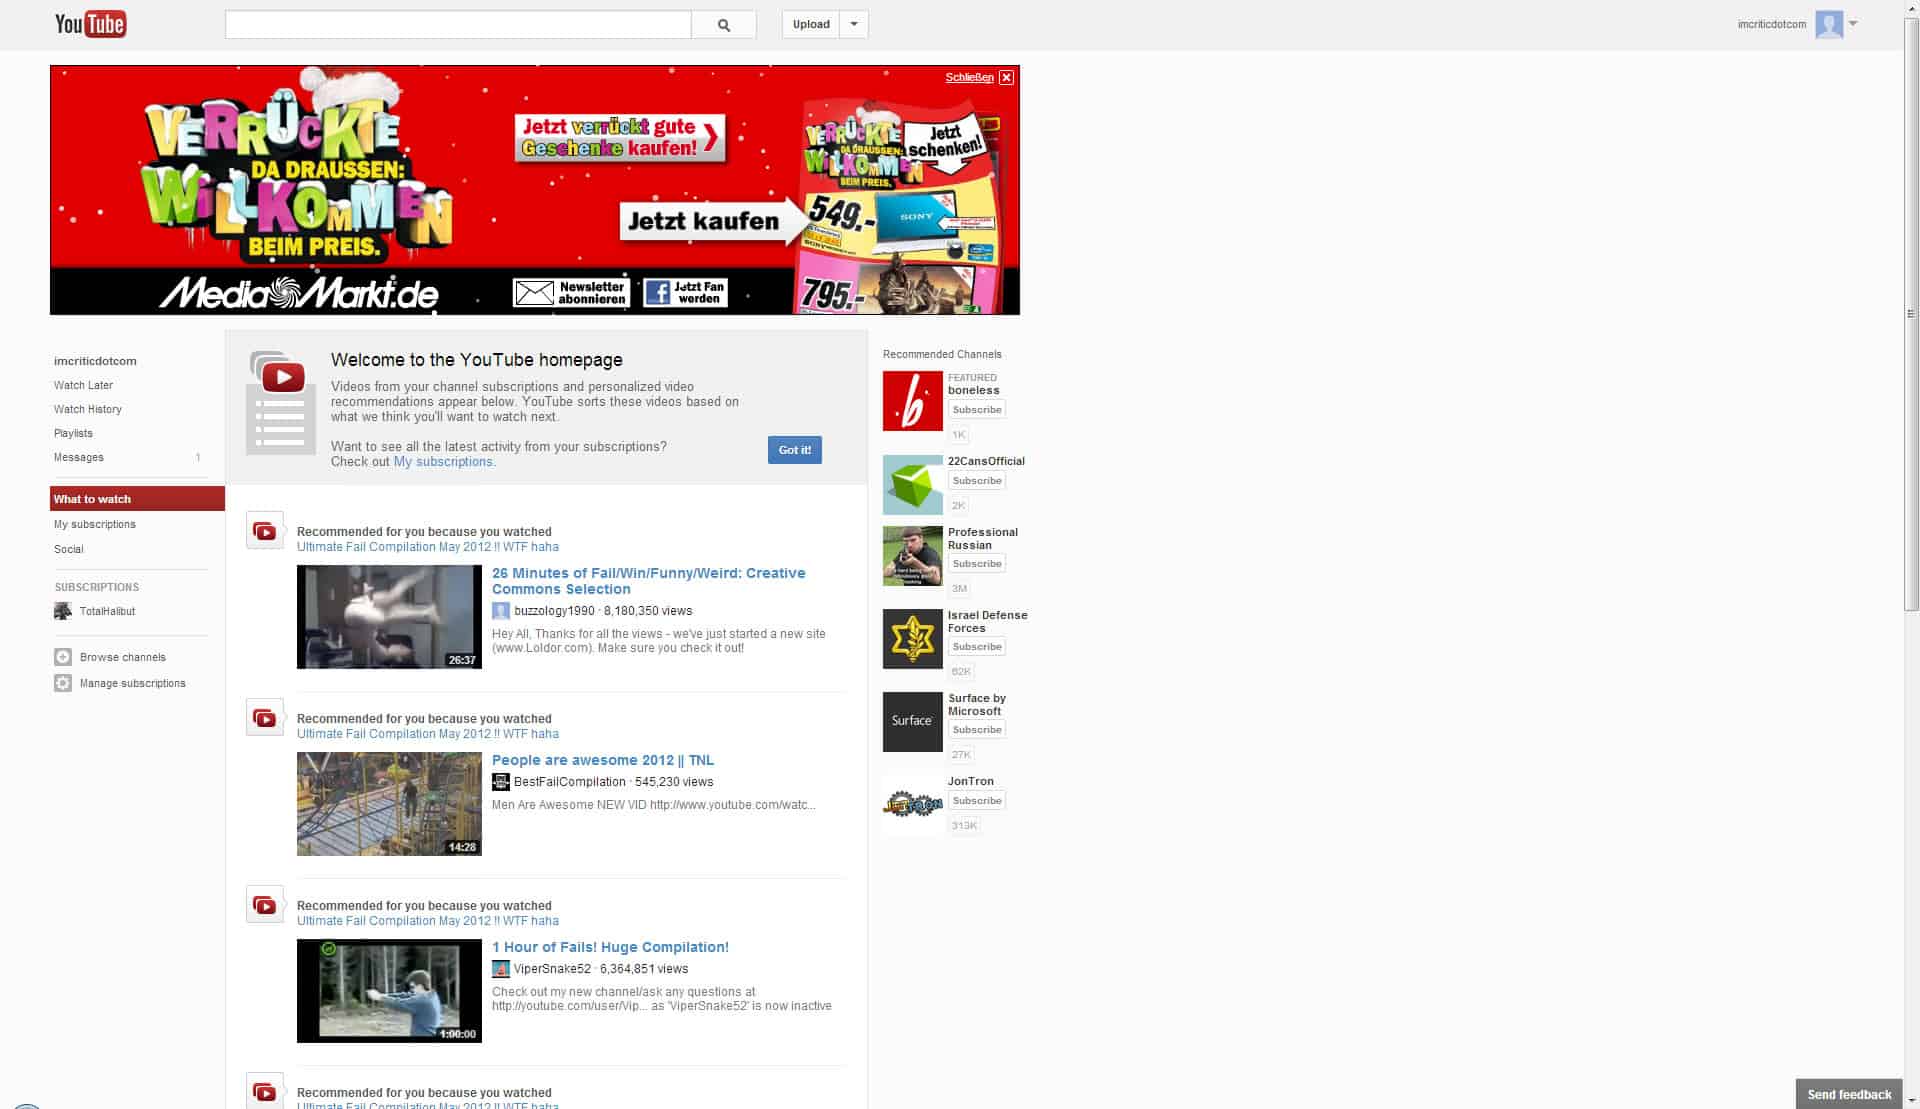Screen dimensions: 1920x1109
Task: Subscribe to Professional Russian channel
Action: pos(977,564)
